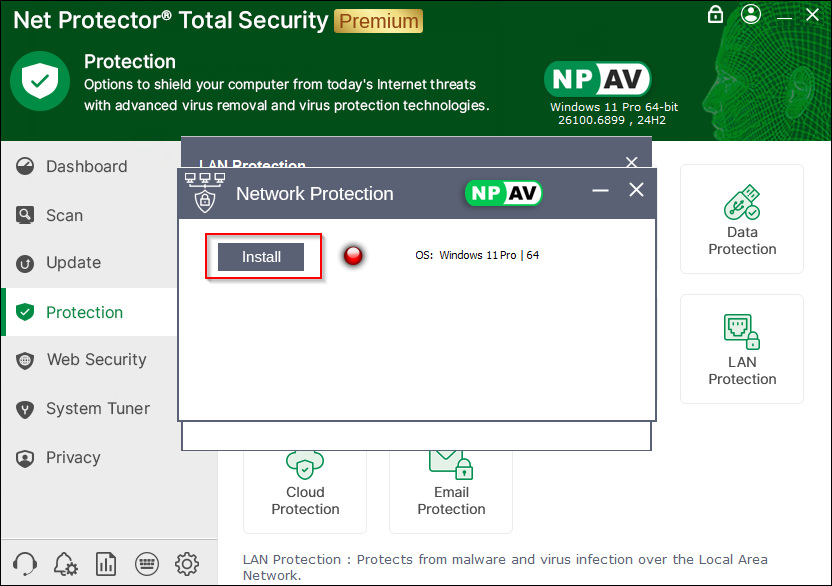This screenshot has height=586, width=832.
Task: Open the reports chart icon
Action: coord(106,563)
